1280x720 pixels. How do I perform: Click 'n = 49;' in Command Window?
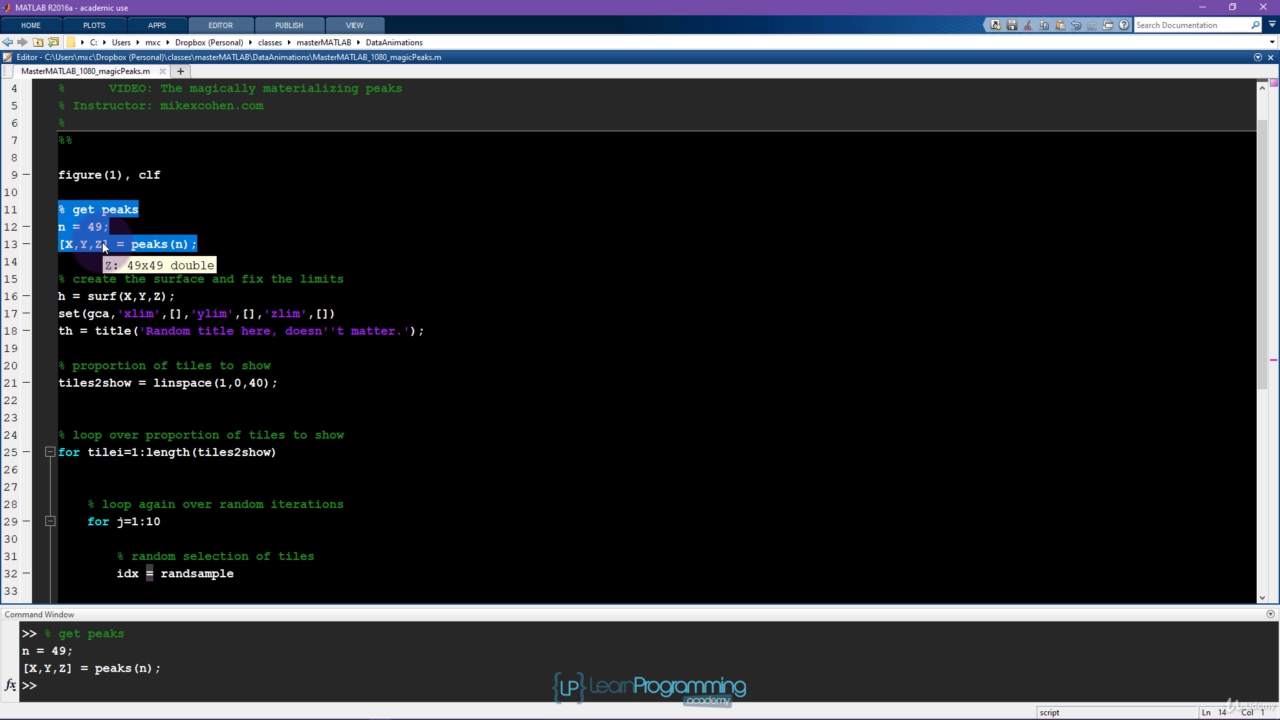coord(47,651)
